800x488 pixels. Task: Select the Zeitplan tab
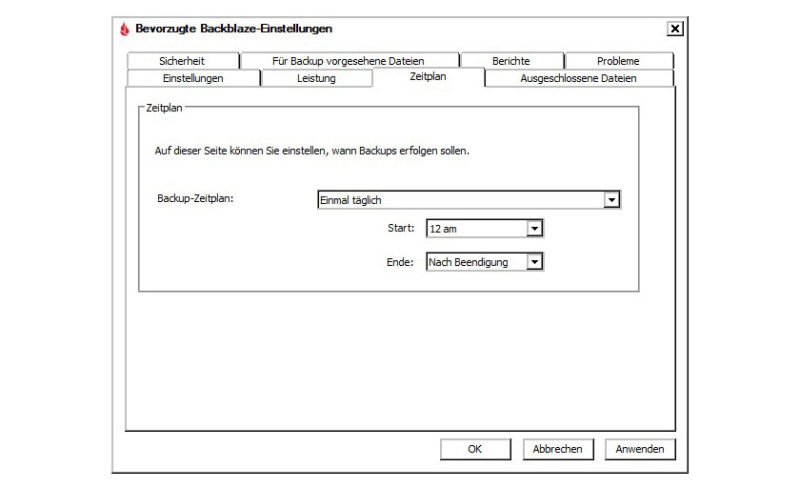point(428,77)
